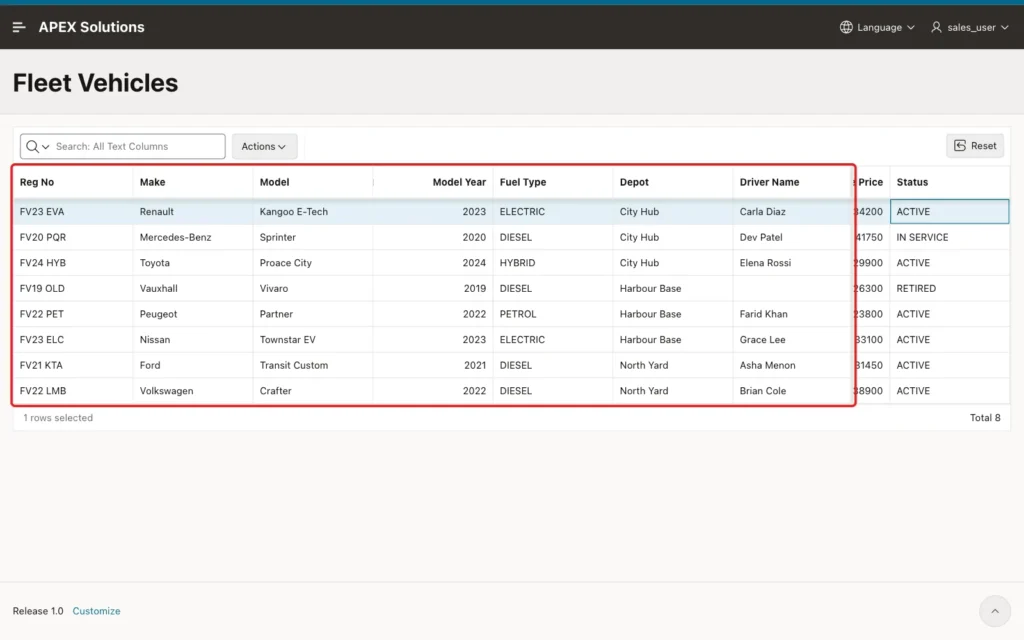Click the PETROL fuel type cell

click(x=552, y=313)
